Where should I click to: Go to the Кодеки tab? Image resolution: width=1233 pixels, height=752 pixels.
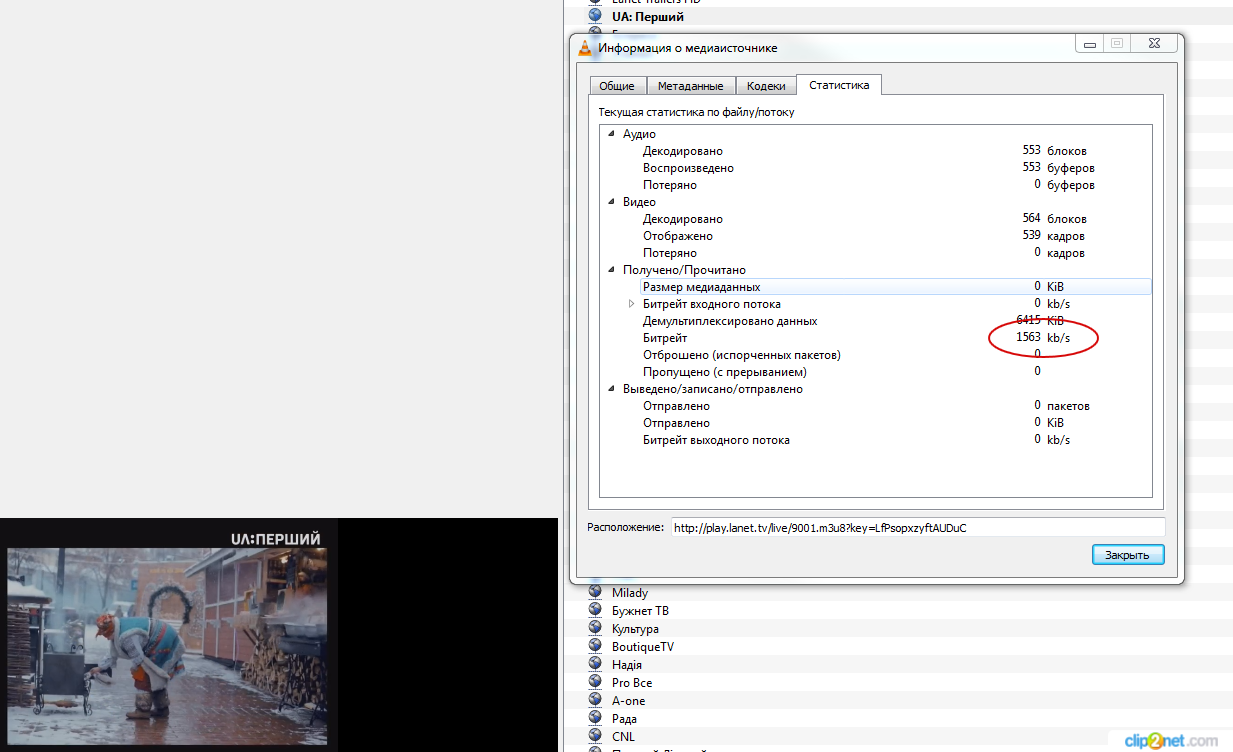766,86
